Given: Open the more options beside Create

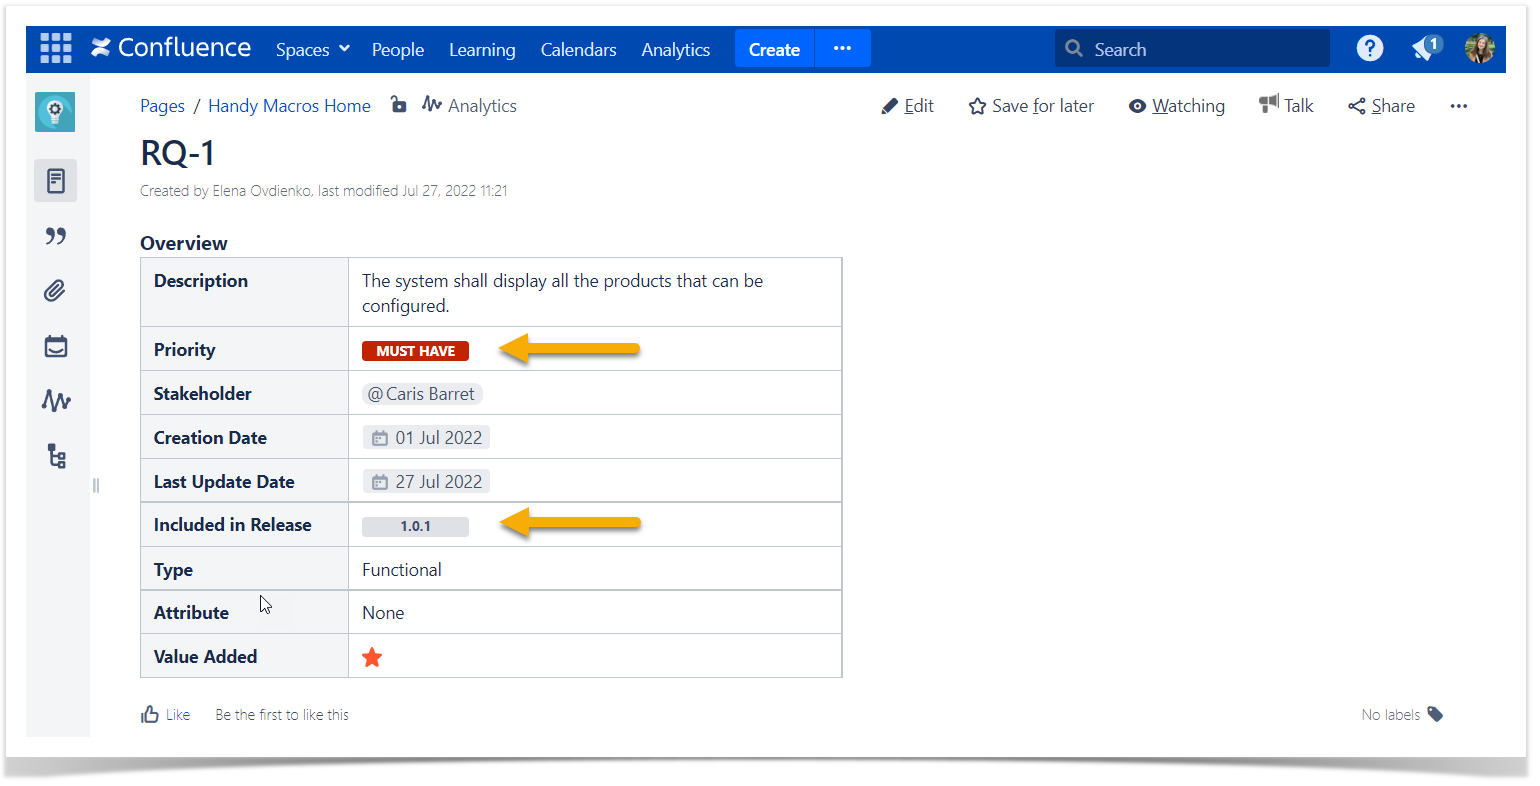Looking at the screenshot, I should coord(842,48).
